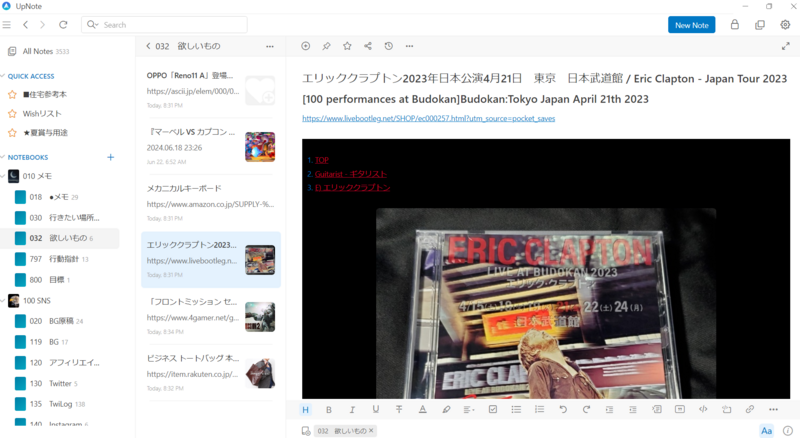Insert a block quote
The image size is (800, 438).
pyautogui.click(x=680, y=409)
